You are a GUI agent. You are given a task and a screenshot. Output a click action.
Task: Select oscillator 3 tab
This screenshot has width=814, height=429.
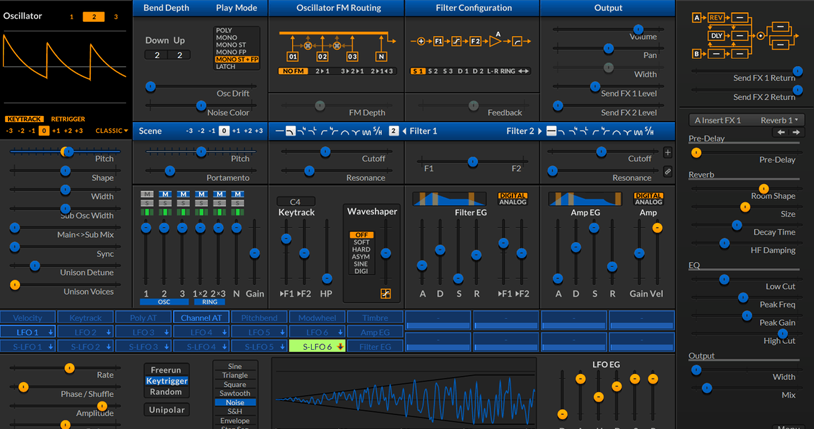click(x=115, y=17)
